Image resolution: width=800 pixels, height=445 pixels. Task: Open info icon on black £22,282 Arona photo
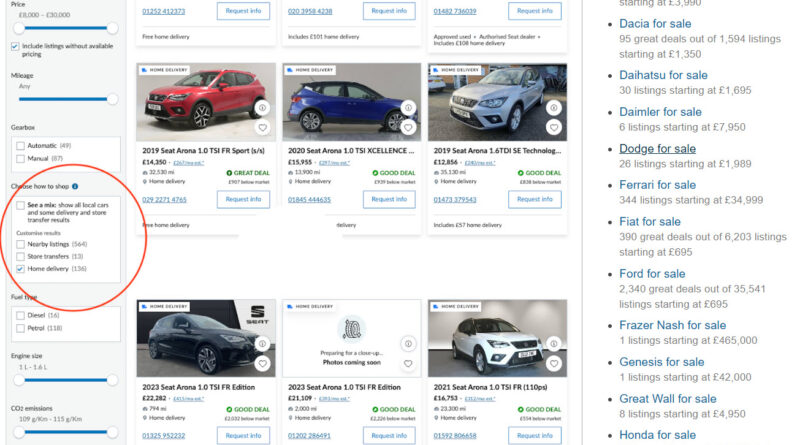[262, 344]
